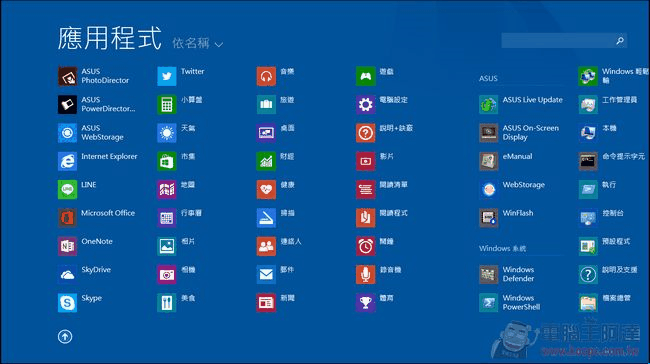Open PC settings (電腦設定)
Screen dimensions: 650x364
[382, 104]
